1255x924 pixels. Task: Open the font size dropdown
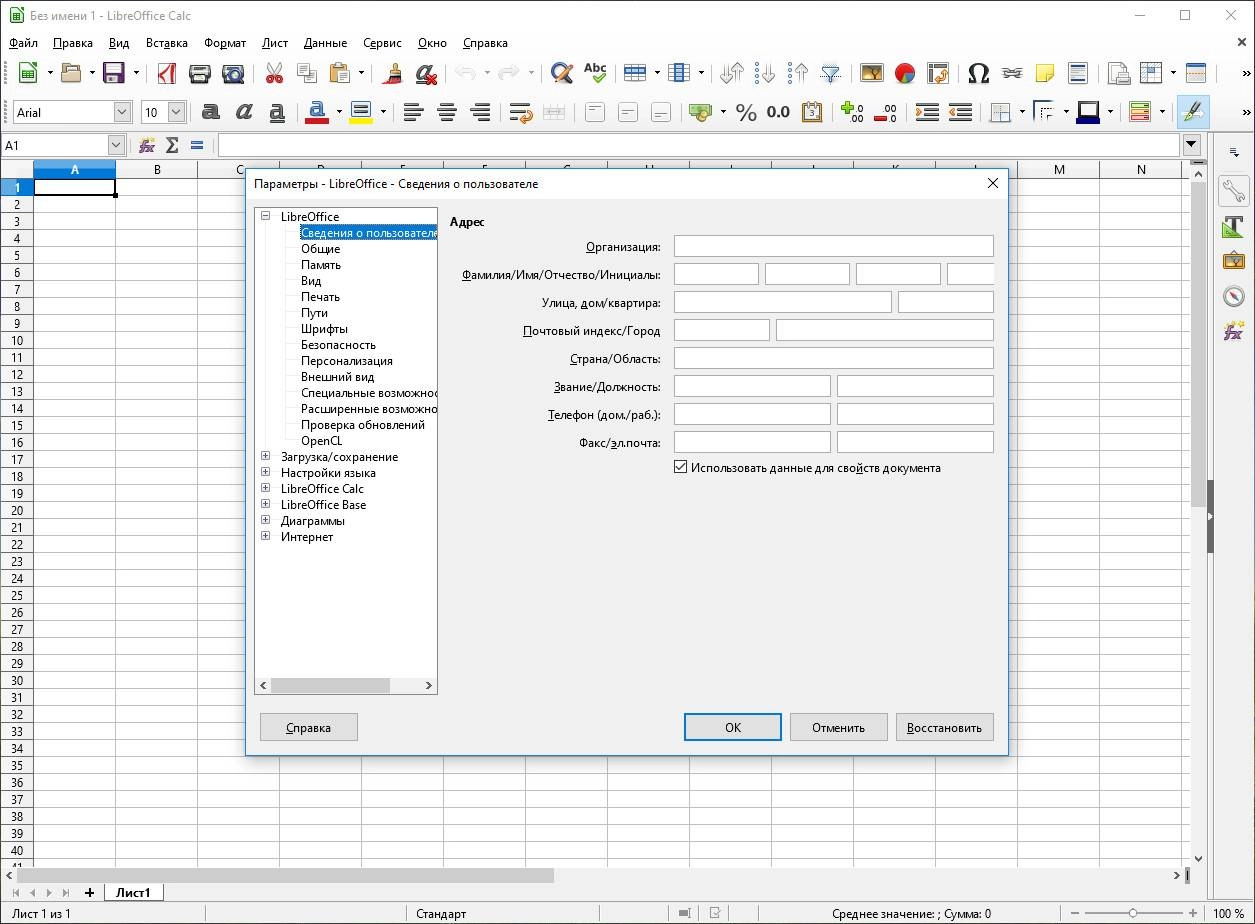pyautogui.click(x=177, y=112)
